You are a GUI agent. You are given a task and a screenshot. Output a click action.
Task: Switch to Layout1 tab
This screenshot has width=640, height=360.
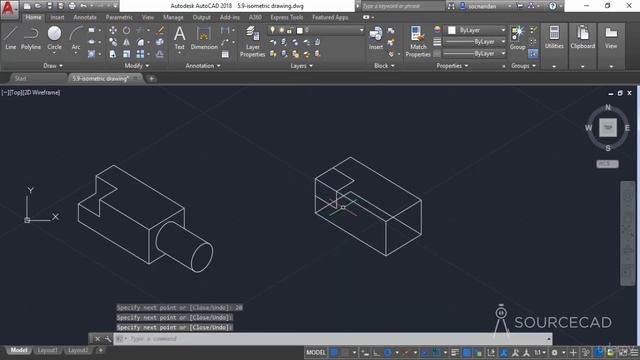47,350
